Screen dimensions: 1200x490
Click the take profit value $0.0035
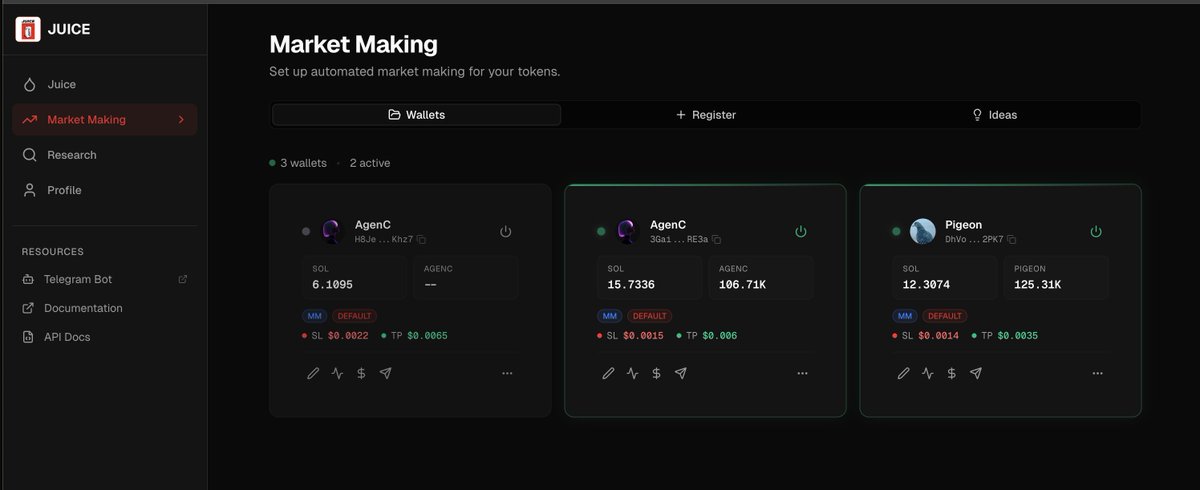pyautogui.click(x=1016, y=336)
